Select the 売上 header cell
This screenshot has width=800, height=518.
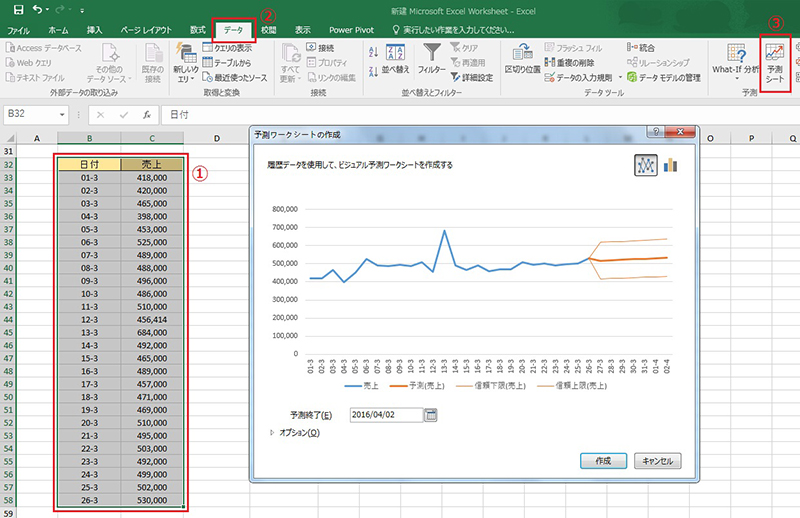coord(152,164)
